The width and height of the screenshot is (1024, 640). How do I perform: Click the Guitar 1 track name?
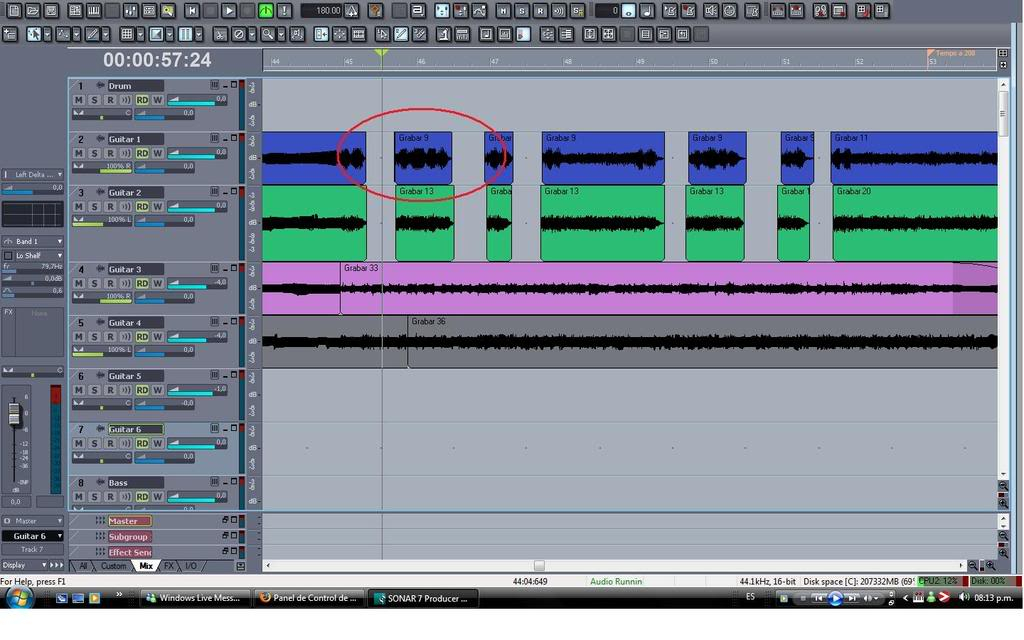click(135, 139)
